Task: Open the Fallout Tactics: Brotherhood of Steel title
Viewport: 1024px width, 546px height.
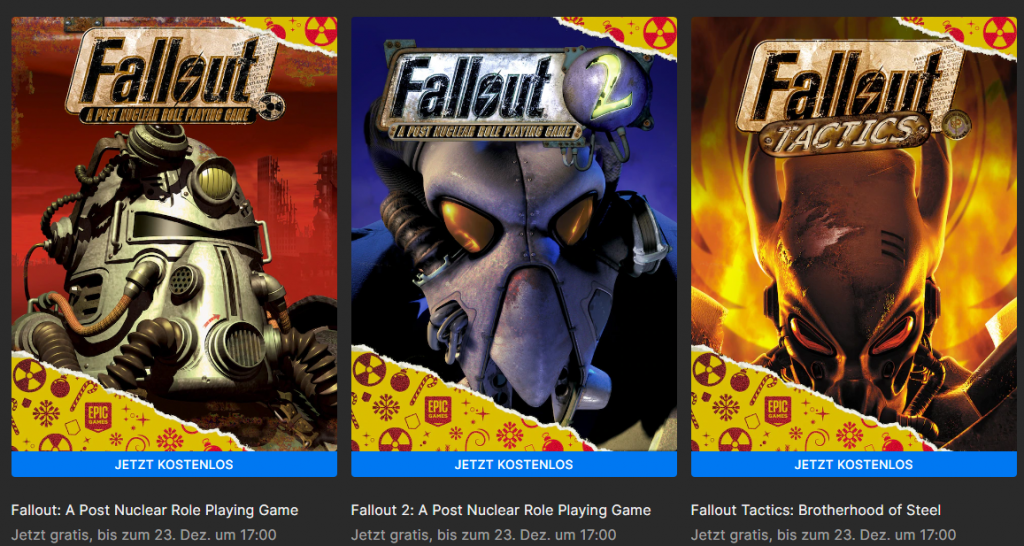Action: click(x=816, y=510)
